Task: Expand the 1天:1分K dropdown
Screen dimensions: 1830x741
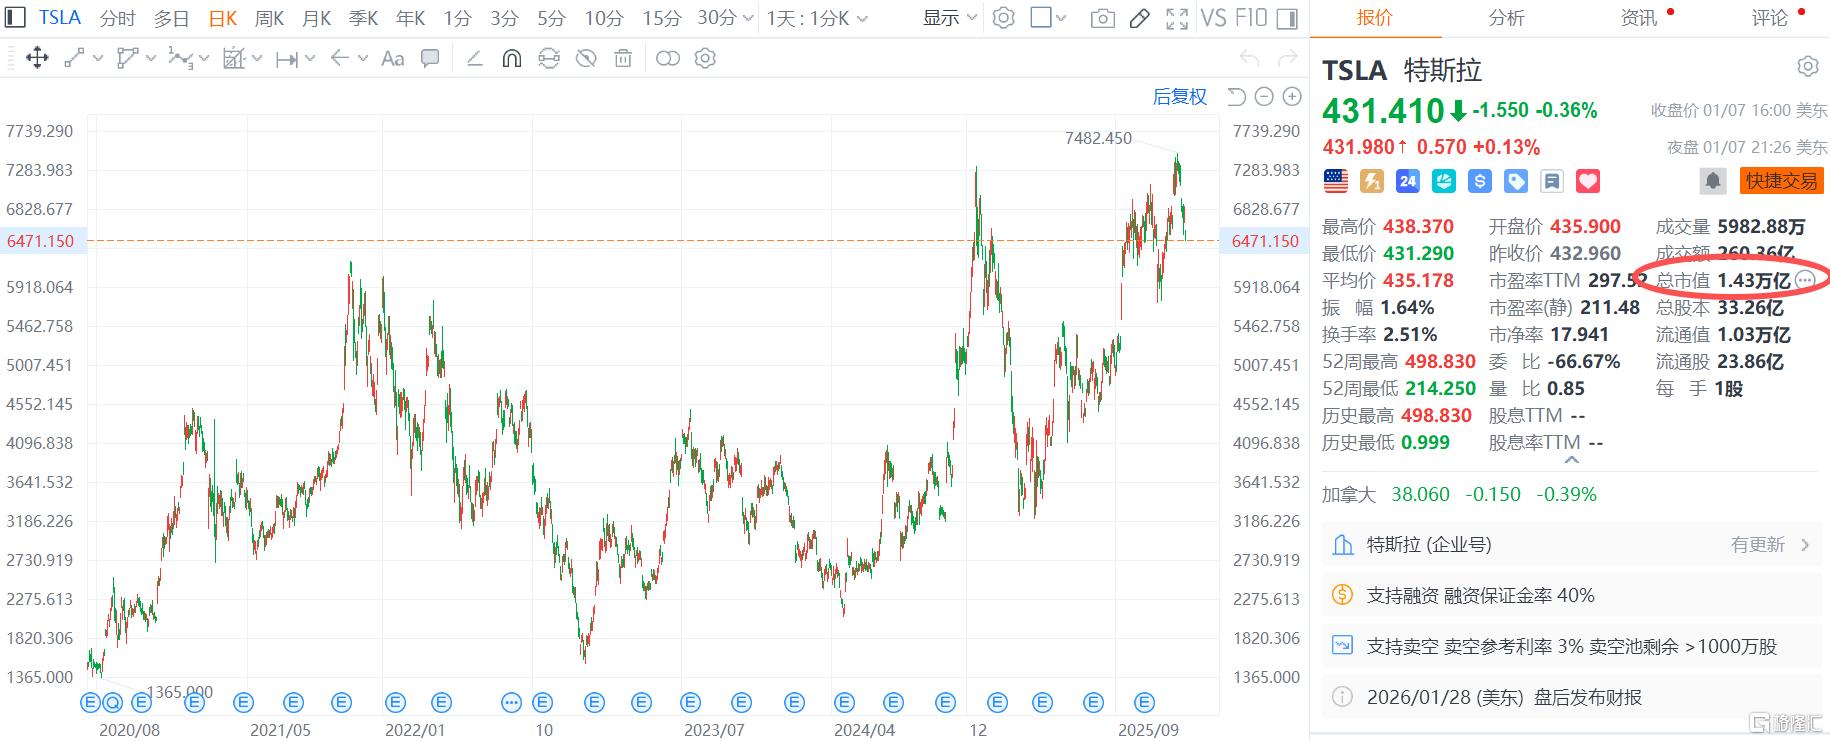Action: point(817,18)
